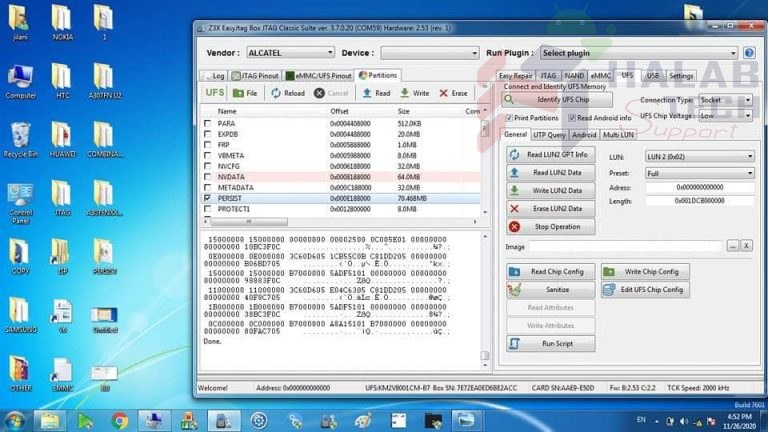Clear the image path with X button
The image size is (768, 432).
point(746,246)
